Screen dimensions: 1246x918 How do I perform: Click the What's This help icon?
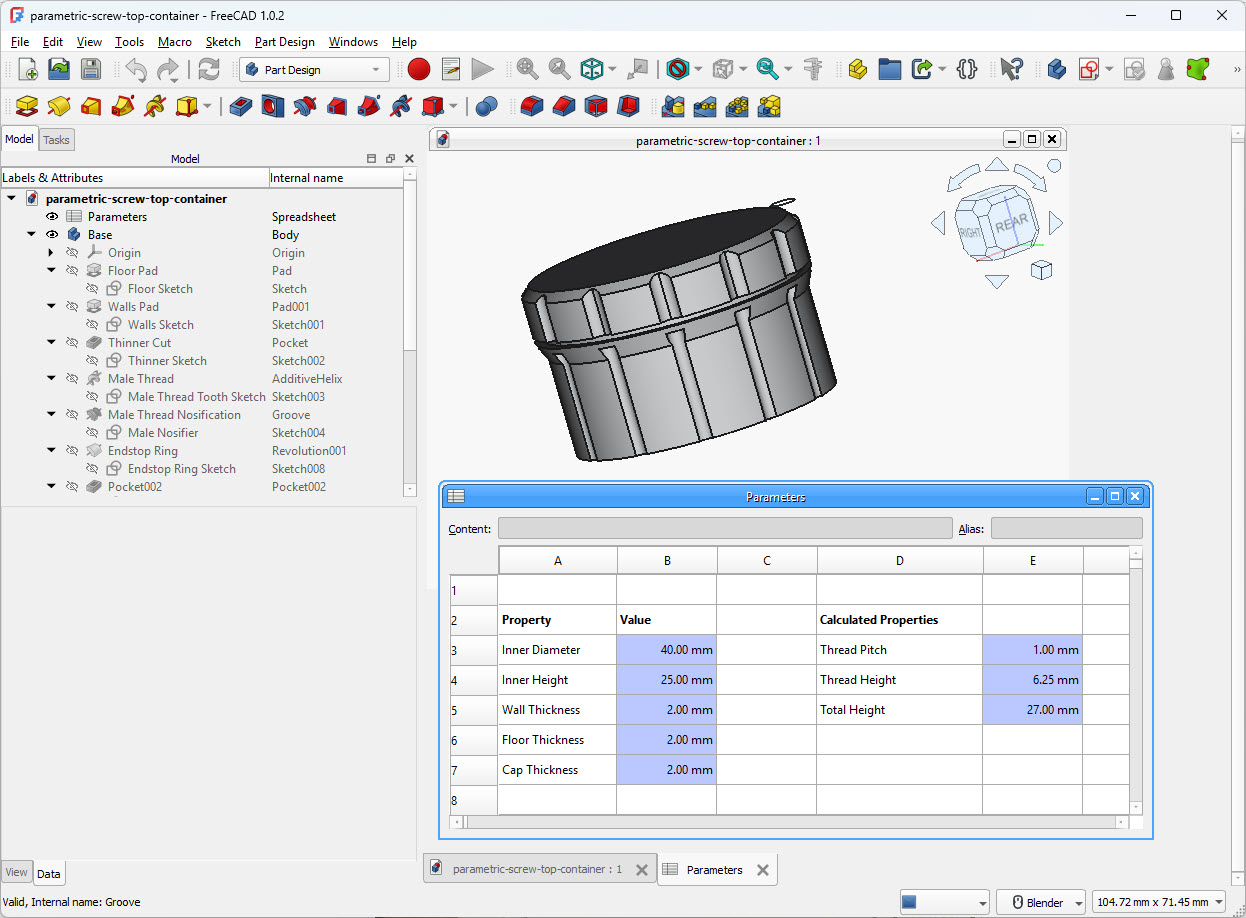pyautogui.click(x=1011, y=69)
